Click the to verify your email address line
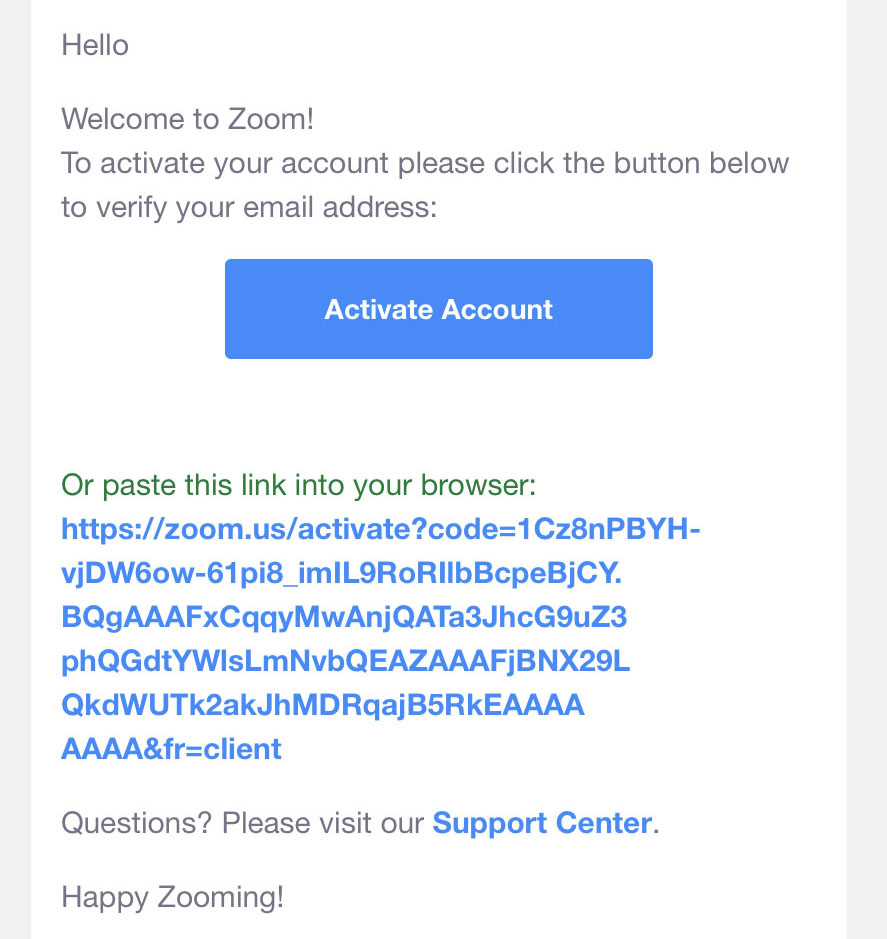 [249, 208]
